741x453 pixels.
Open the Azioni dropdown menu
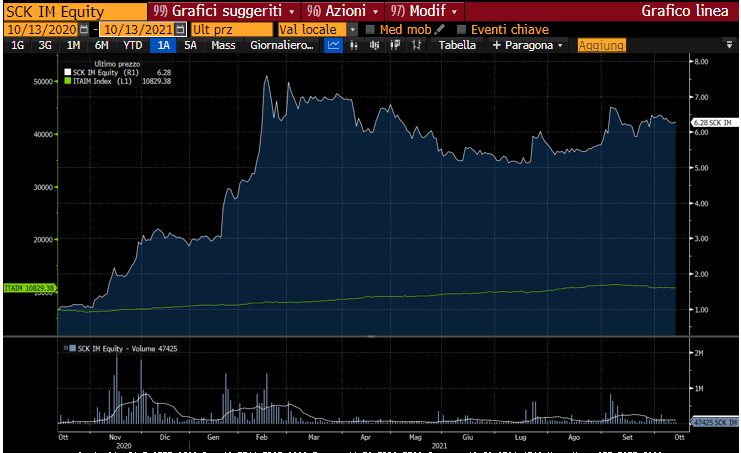[x=343, y=11]
